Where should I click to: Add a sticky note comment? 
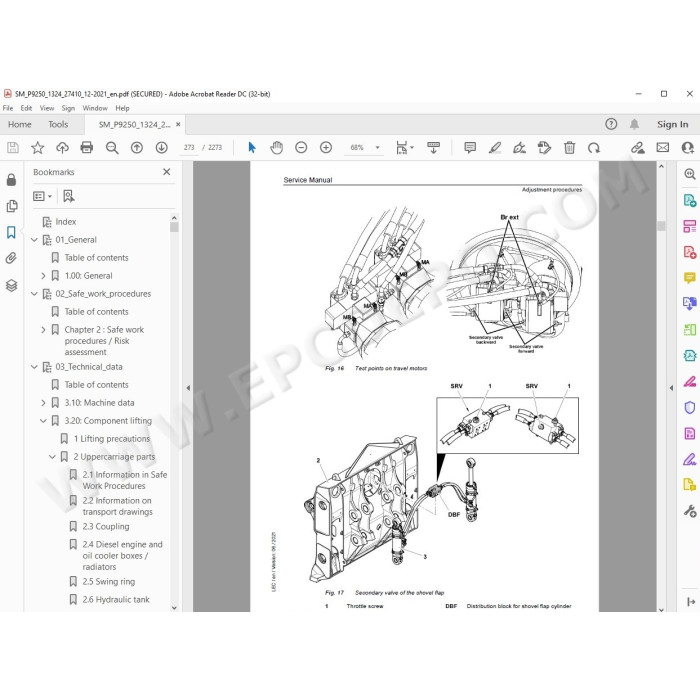(470, 147)
